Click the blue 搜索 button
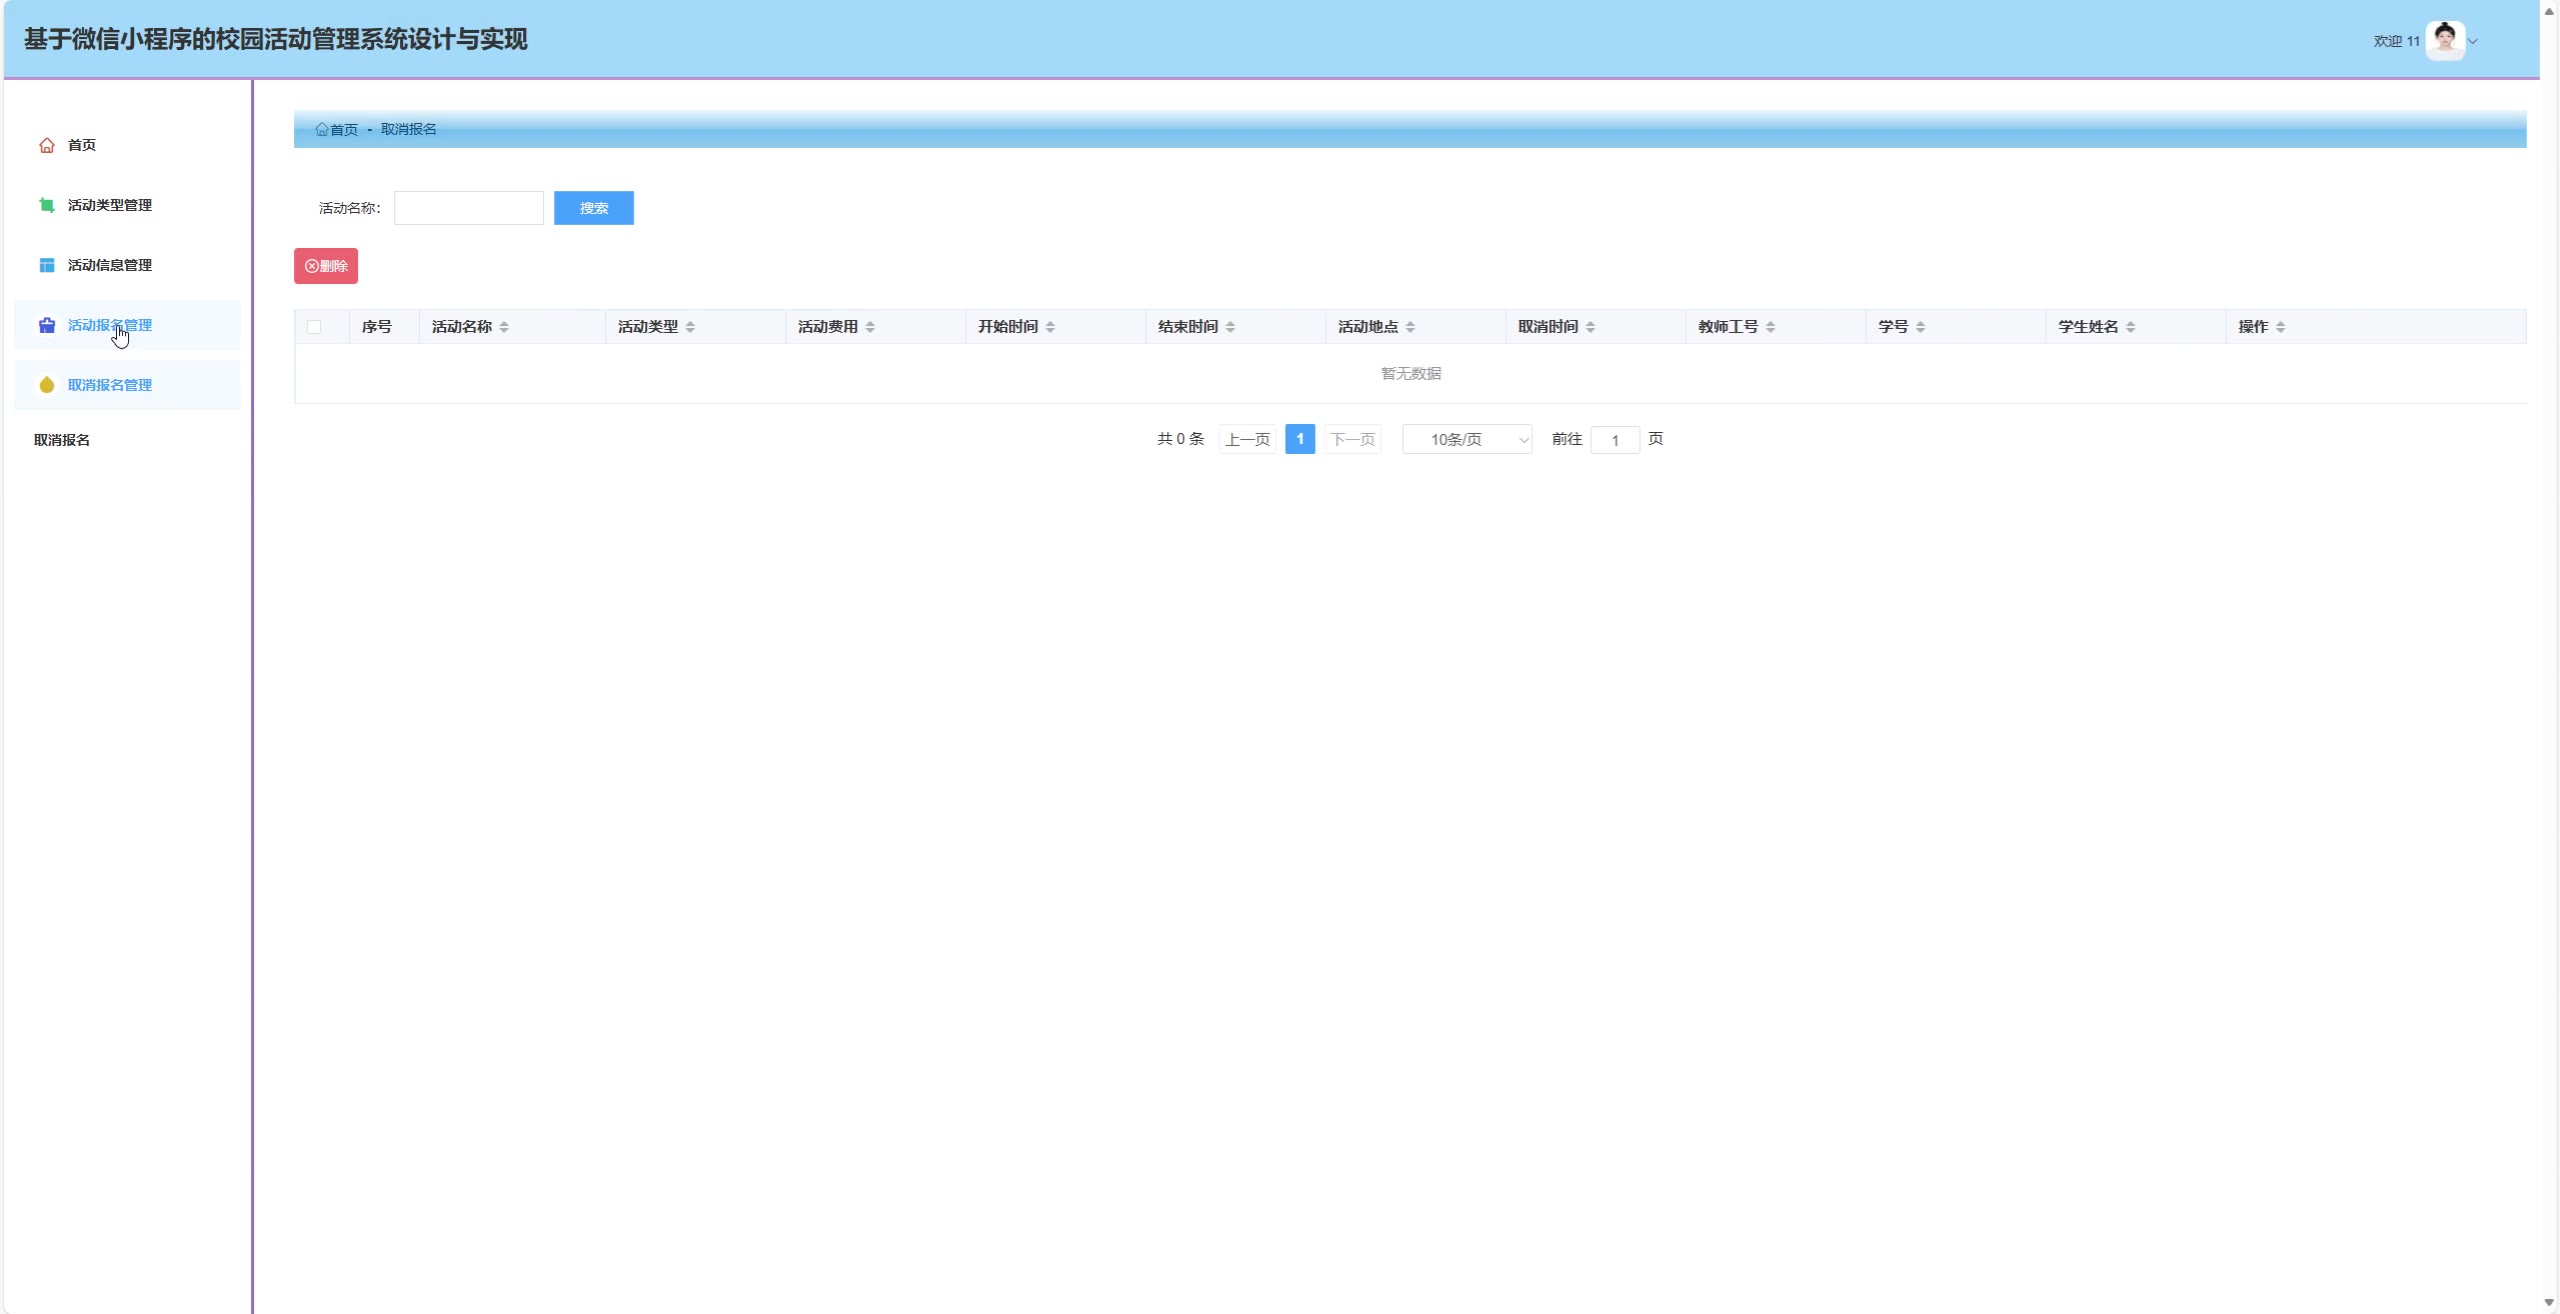Viewport: 2560px width, 1314px height. [x=593, y=208]
